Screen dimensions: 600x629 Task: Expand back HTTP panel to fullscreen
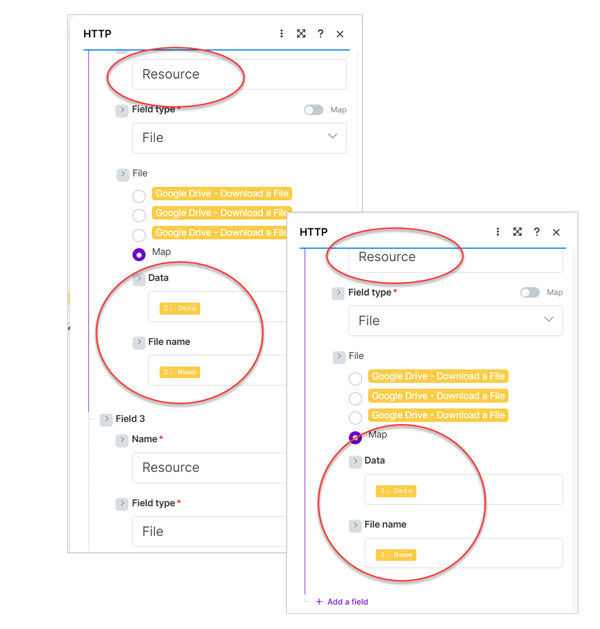pyautogui.click(x=301, y=34)
